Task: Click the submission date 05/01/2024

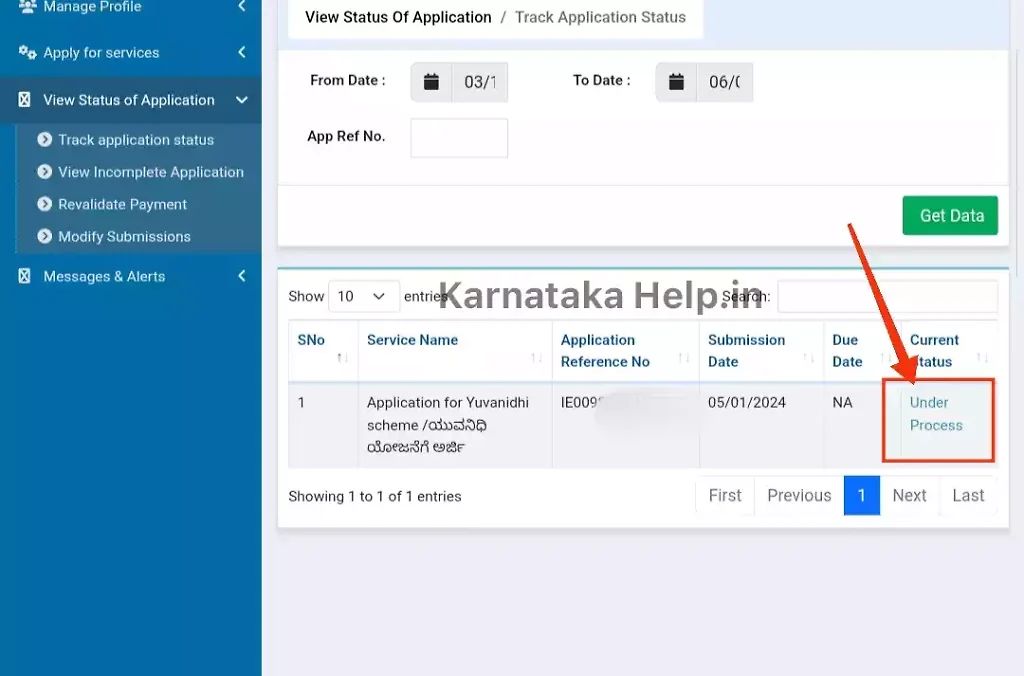Action: click(746, 403)
